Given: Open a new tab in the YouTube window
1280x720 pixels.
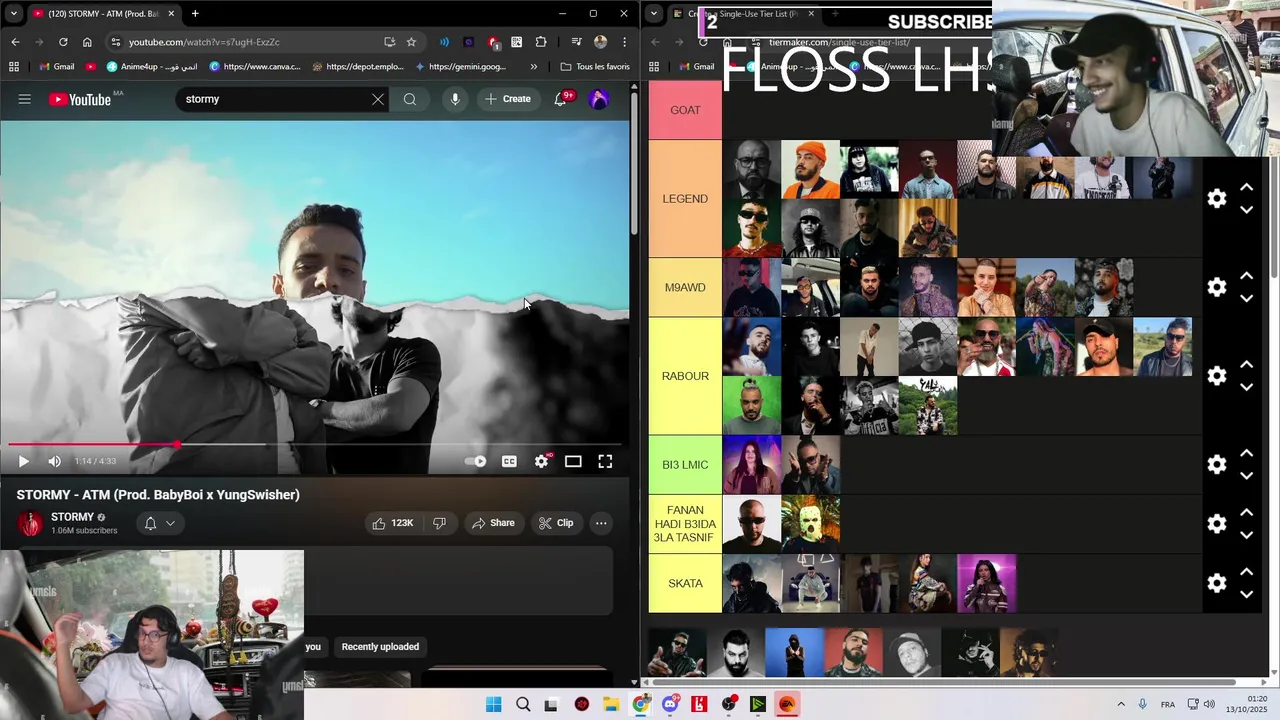Looking at the screenshot, I should tap(195, 13).
